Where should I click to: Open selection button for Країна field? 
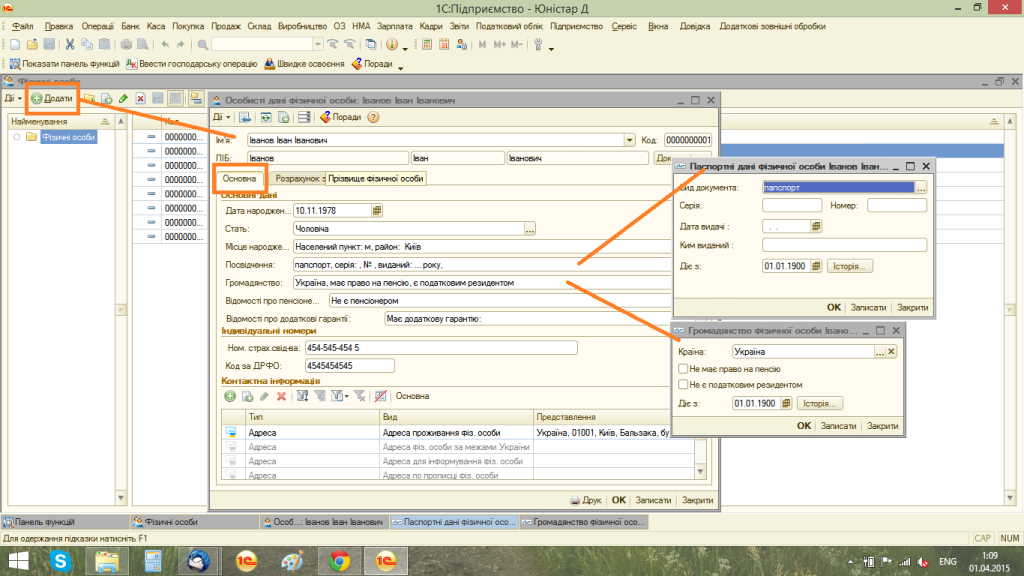point(880,352)
